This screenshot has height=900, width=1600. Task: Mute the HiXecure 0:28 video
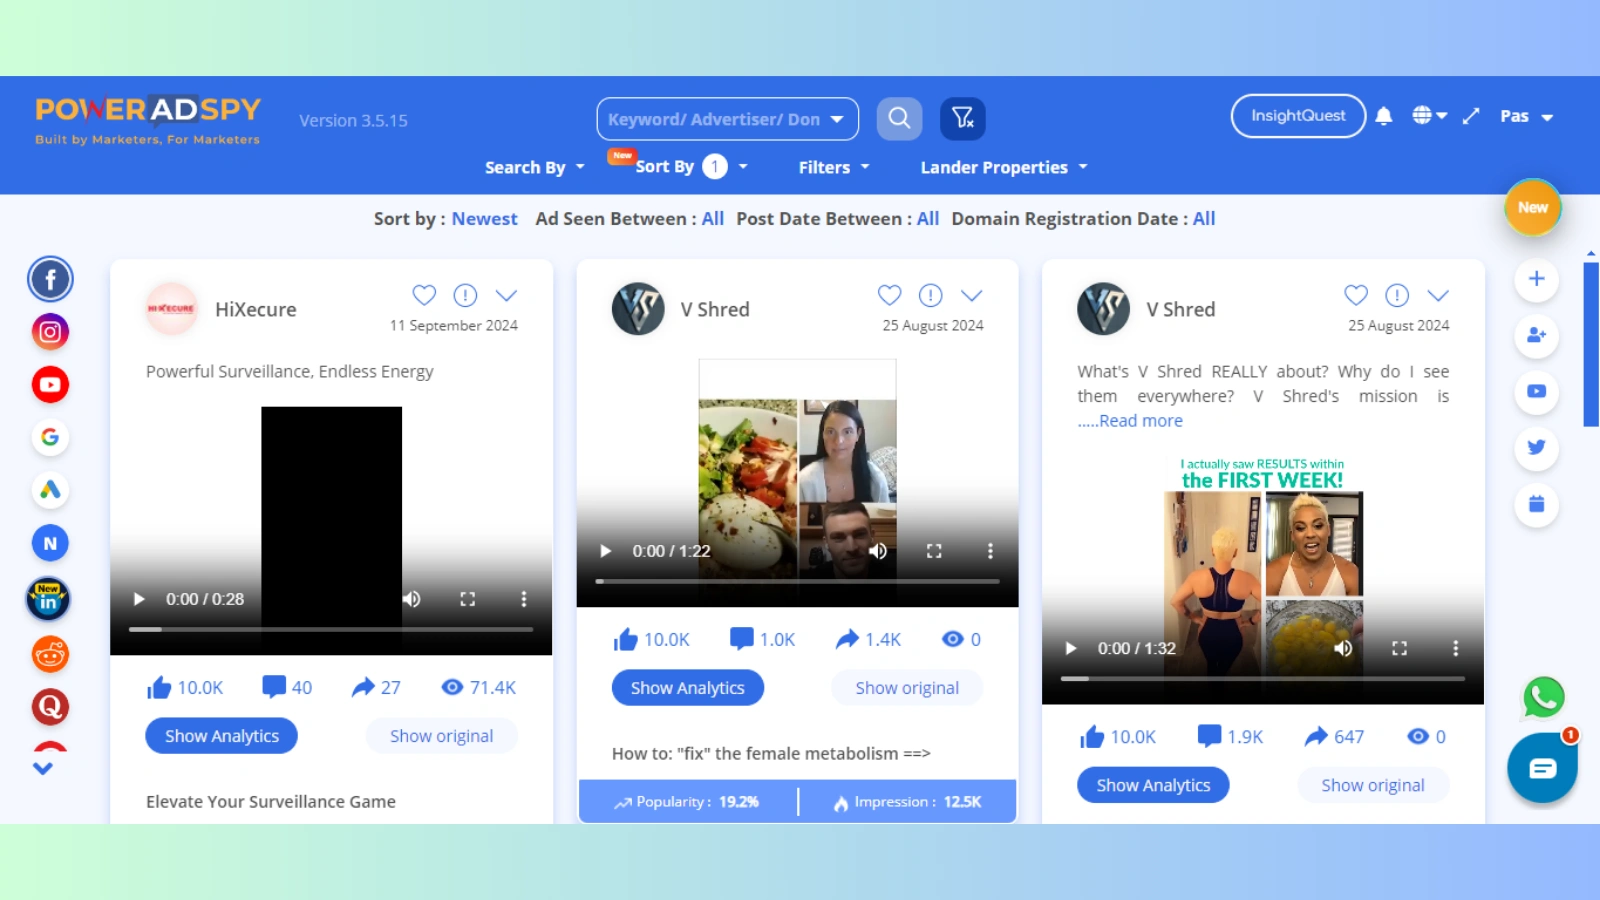(412, 599)
